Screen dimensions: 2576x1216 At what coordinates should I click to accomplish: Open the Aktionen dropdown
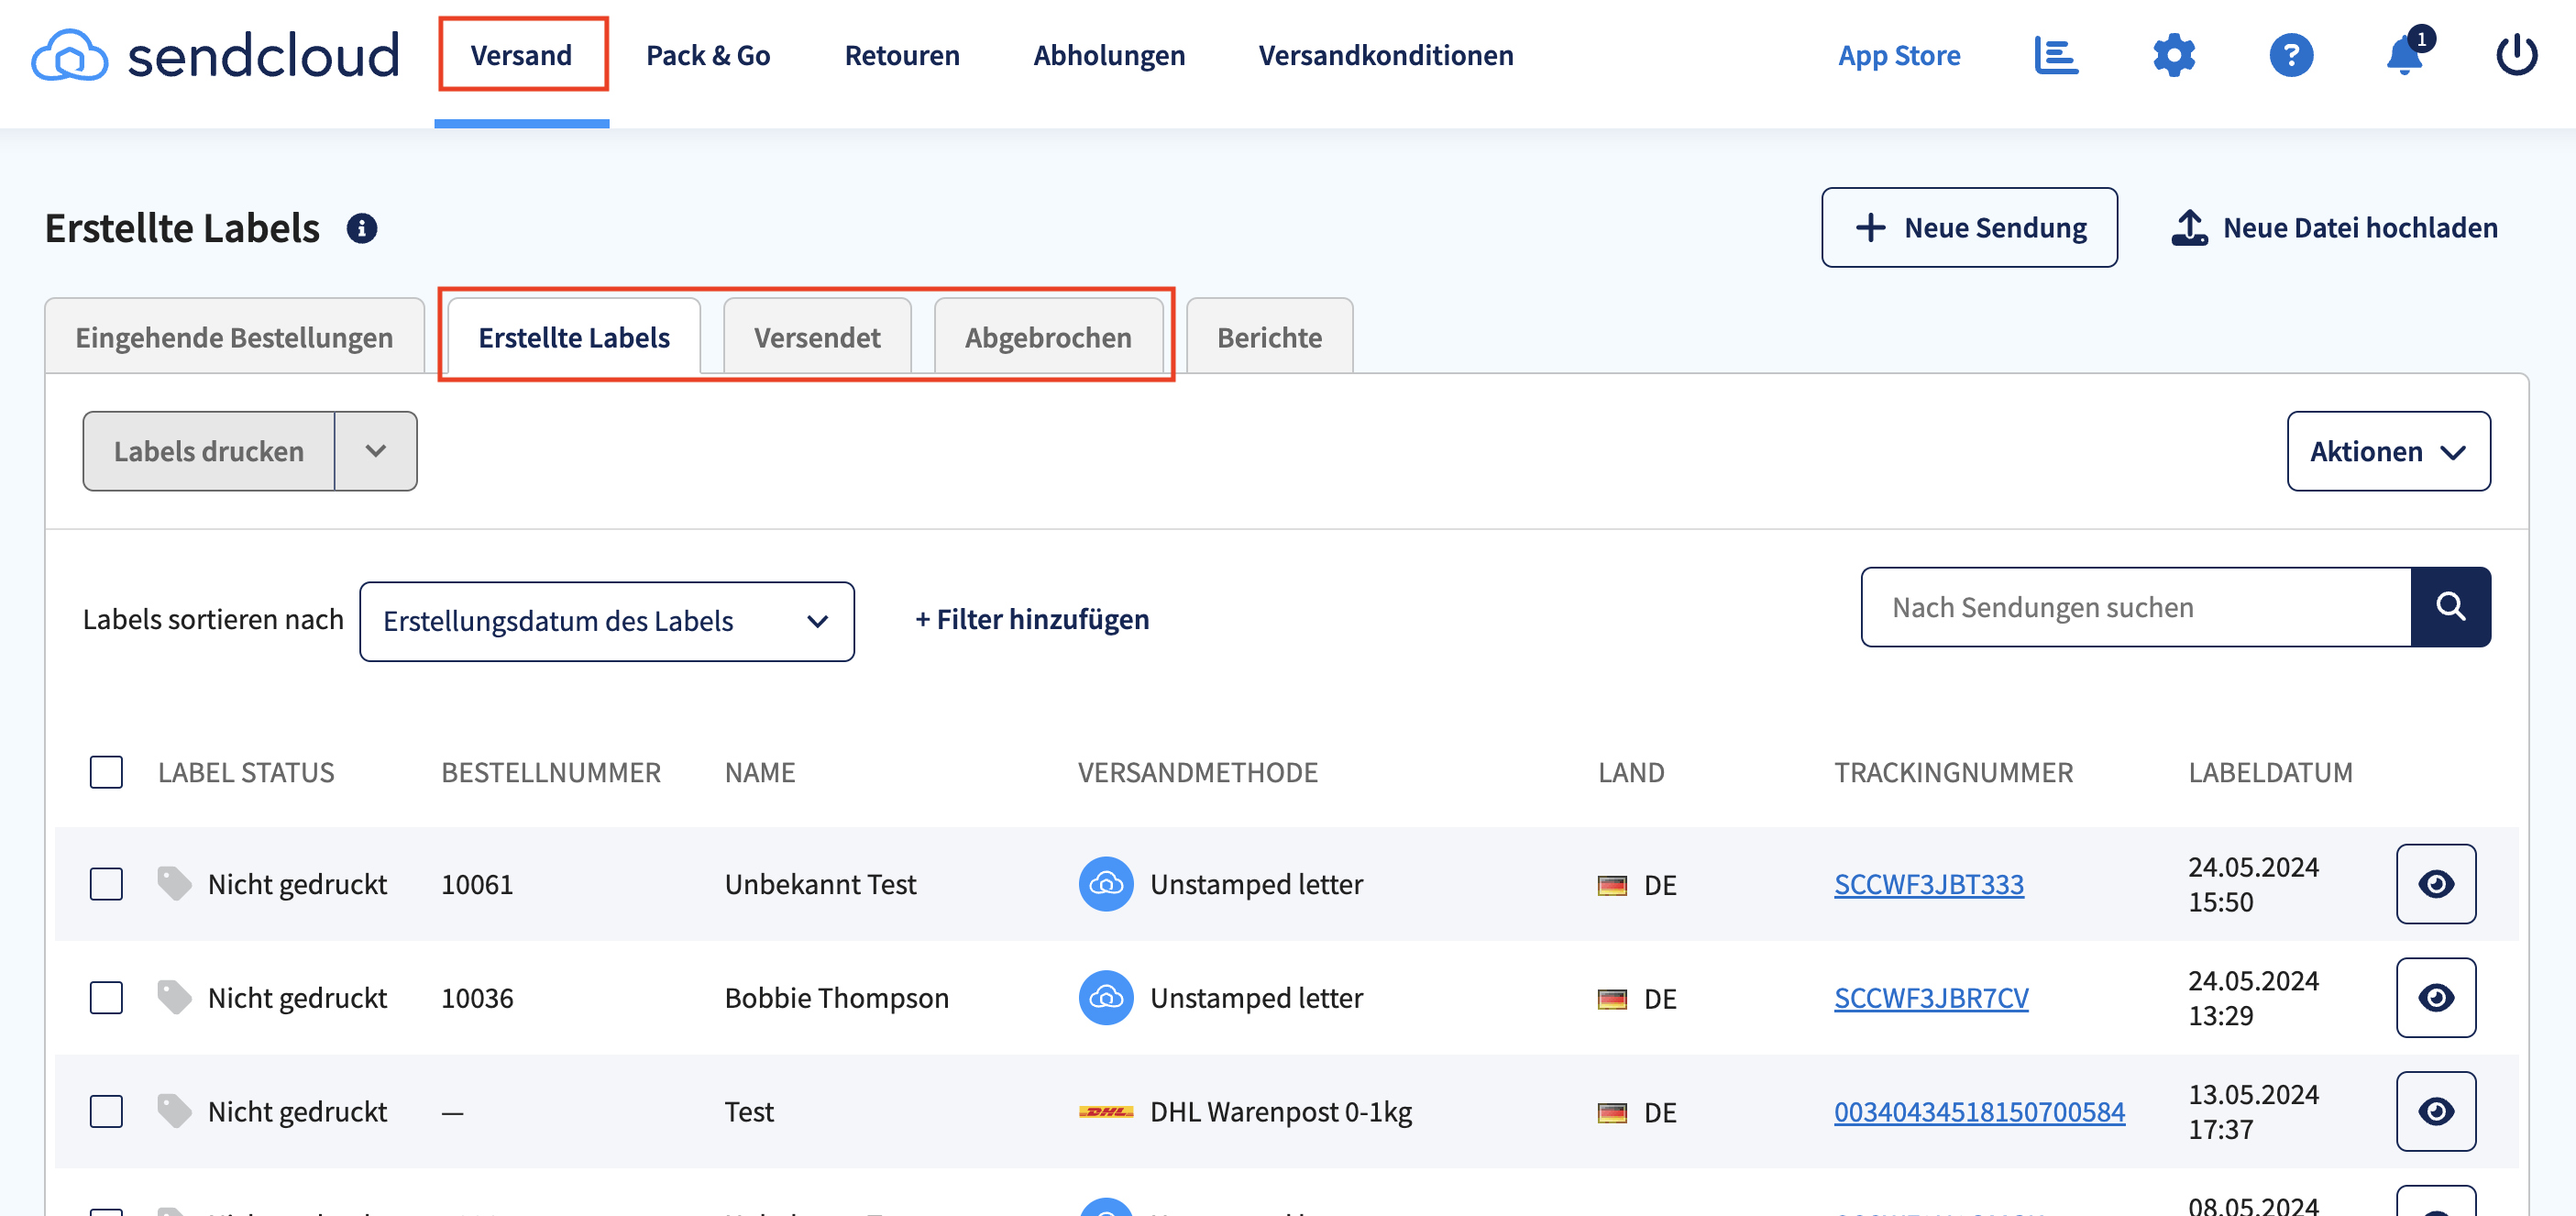click(2387, 451)
